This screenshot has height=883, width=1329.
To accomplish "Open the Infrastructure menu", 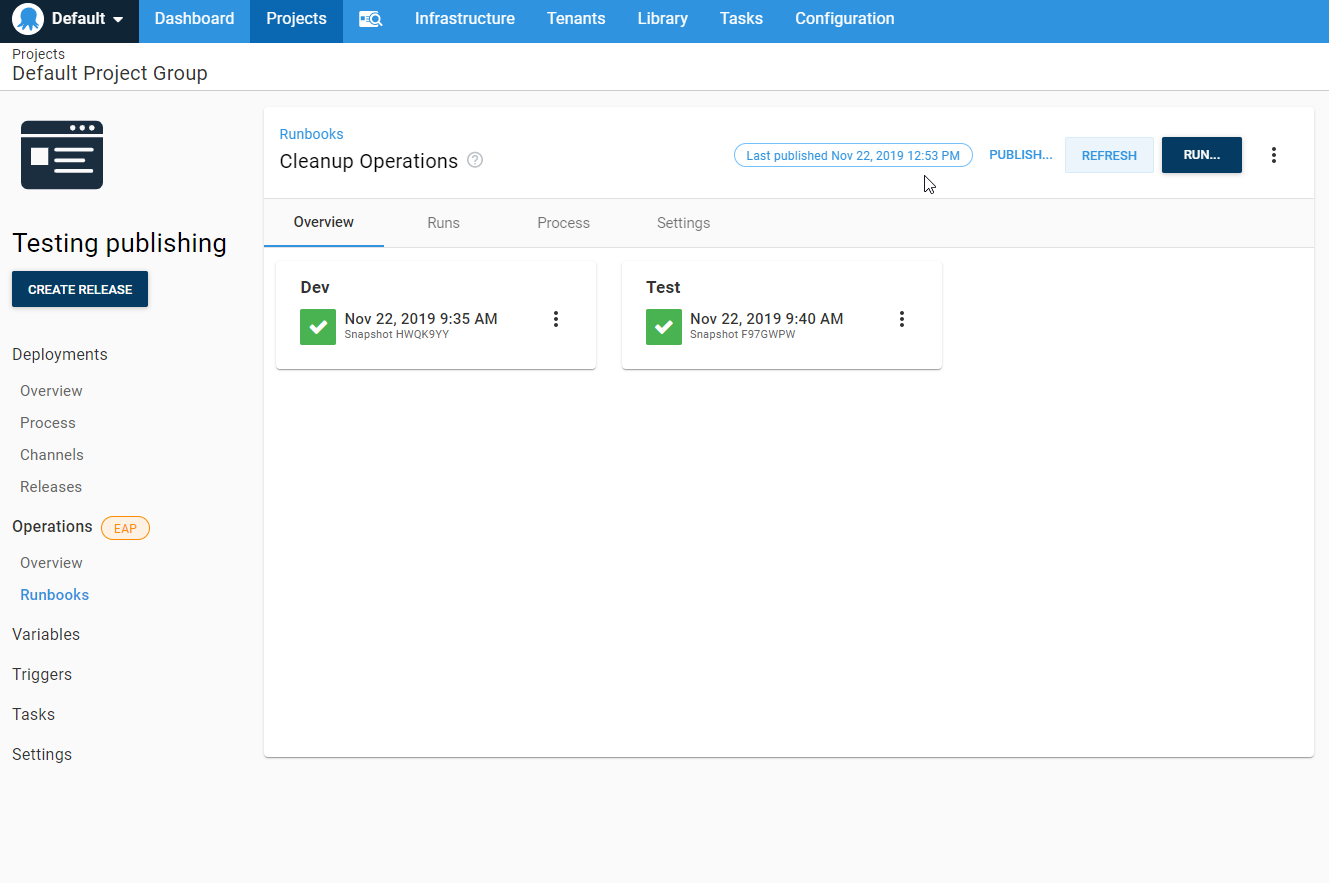I will [465, 19].
